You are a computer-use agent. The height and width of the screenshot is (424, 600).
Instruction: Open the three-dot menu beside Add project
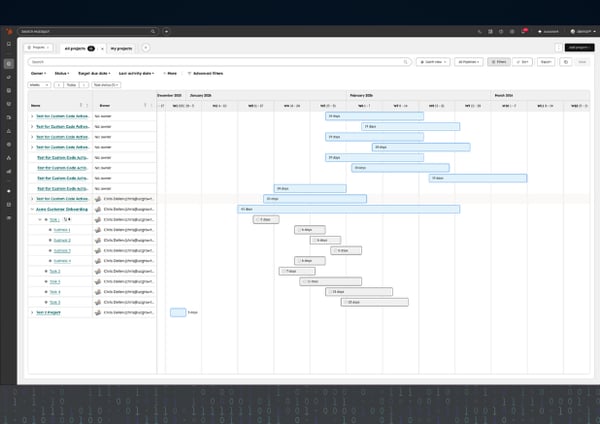pyautogui.click(x=559, y=47)
